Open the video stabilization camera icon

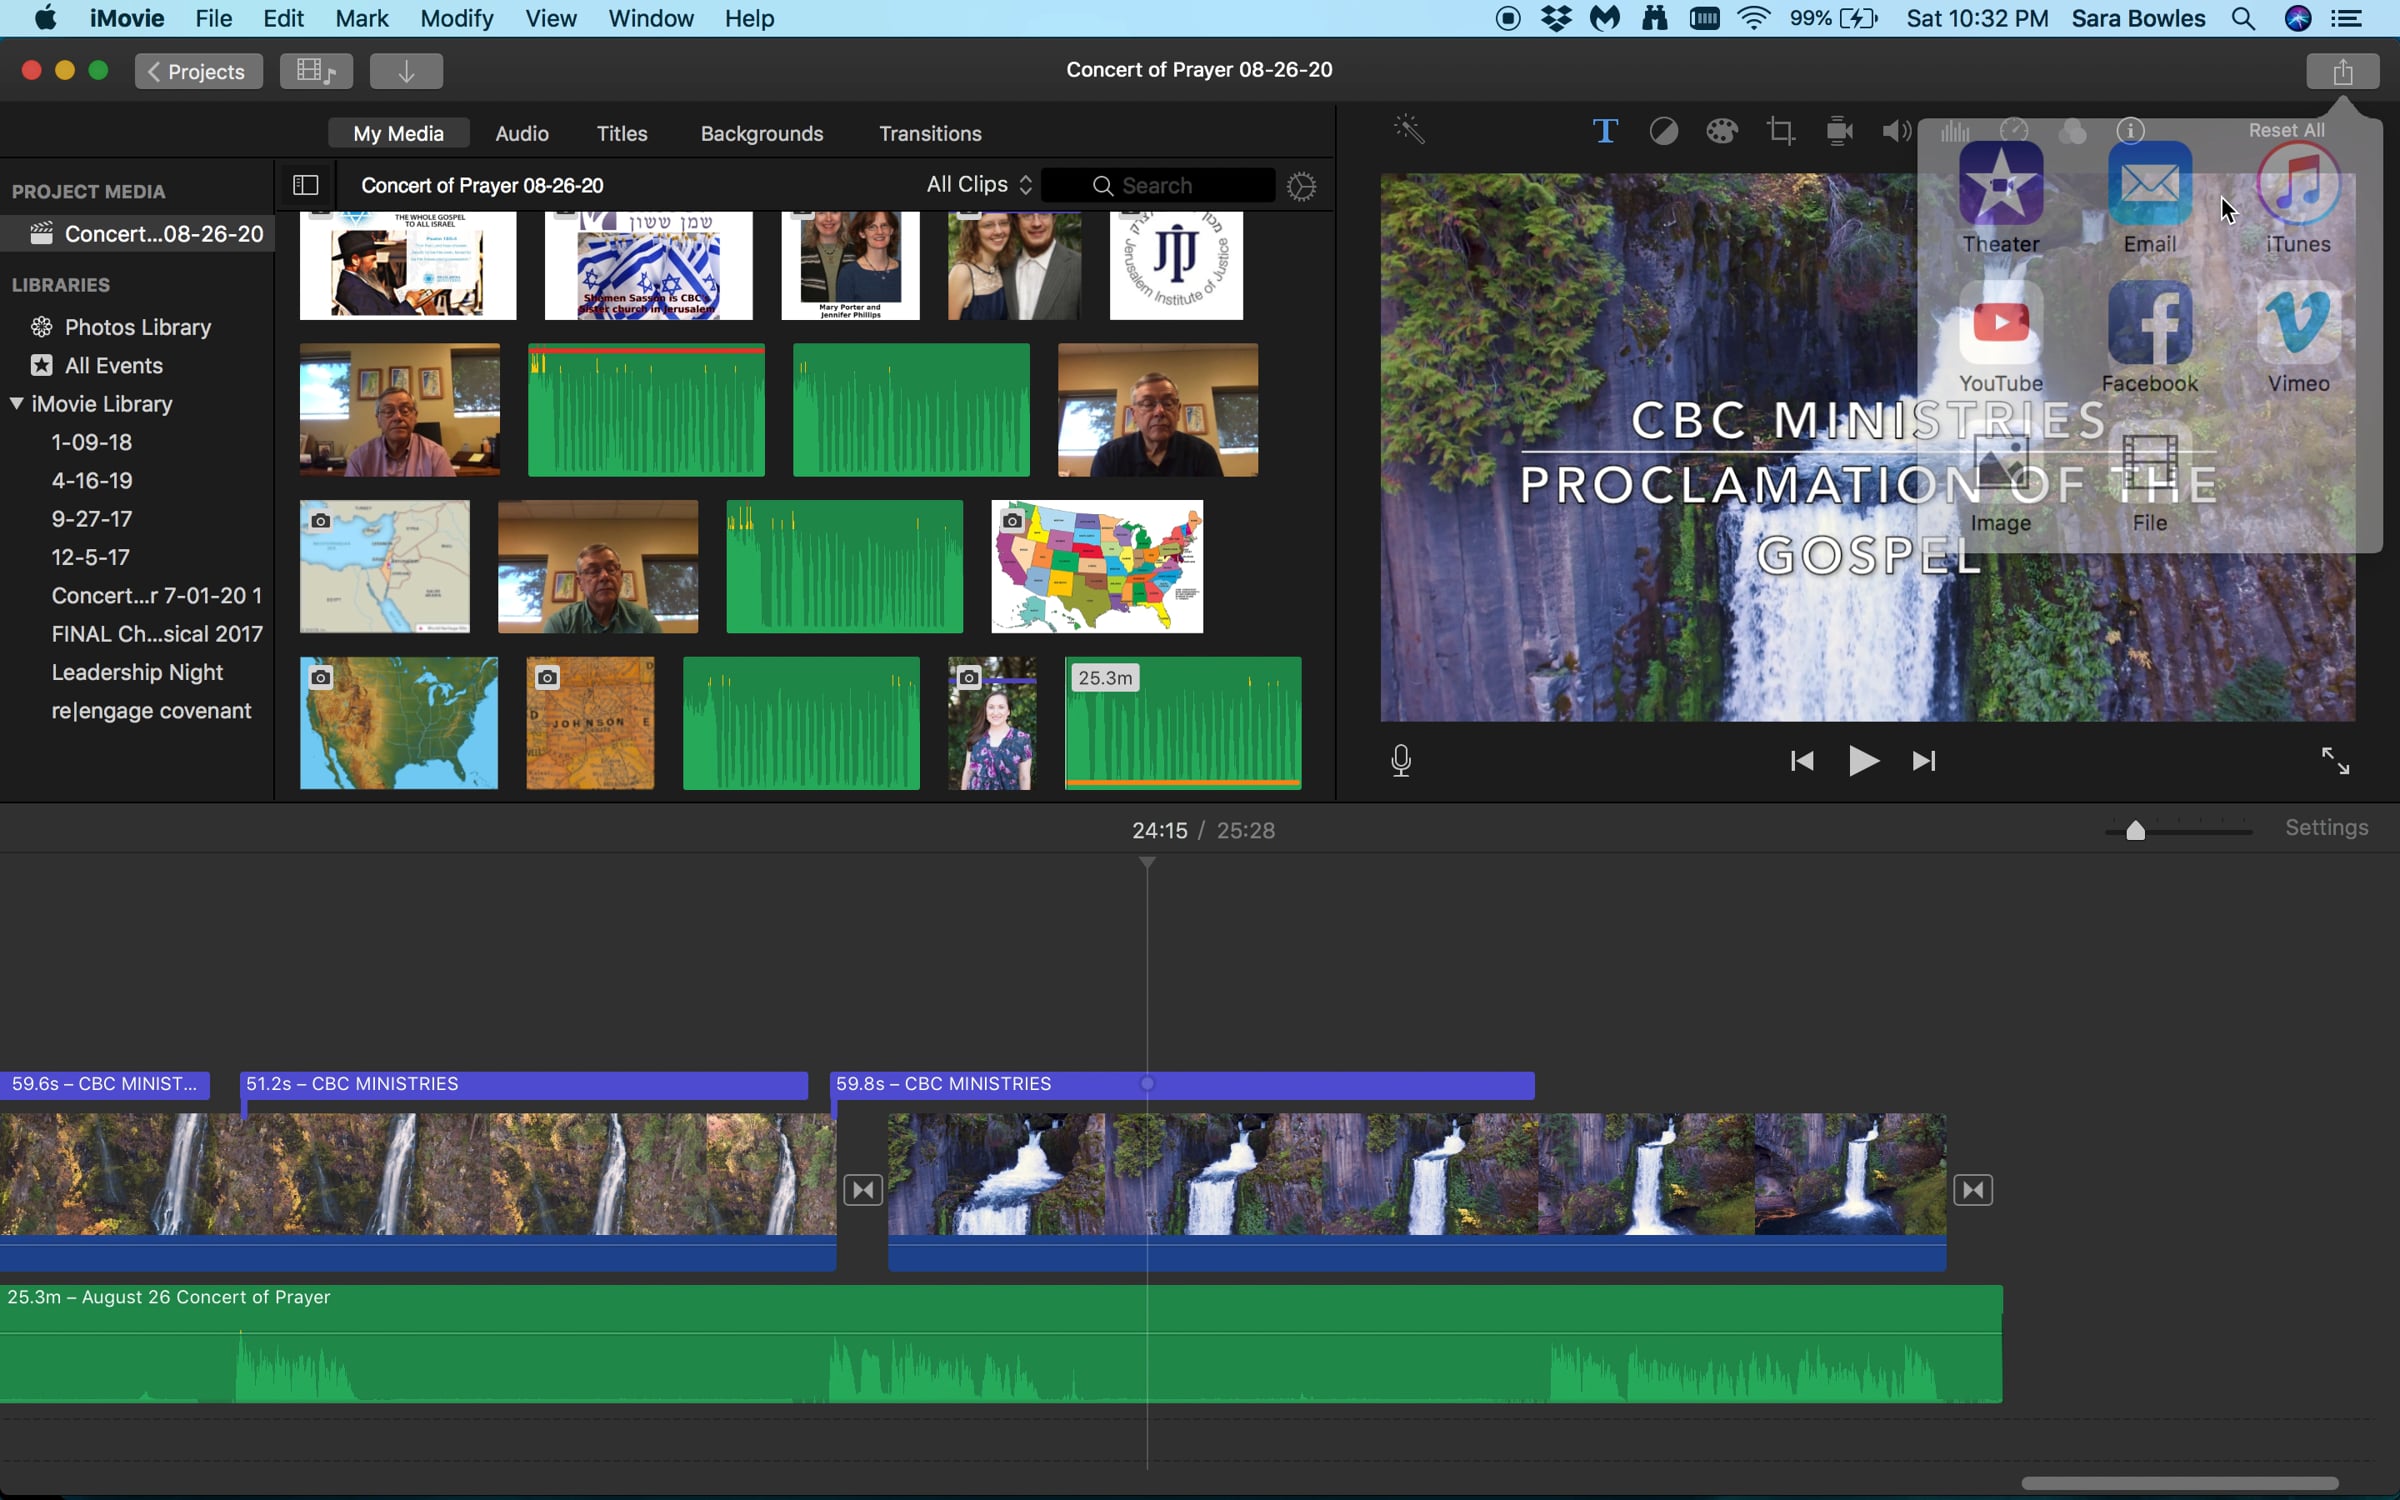pyautogui.click(x=1838, y=131)
